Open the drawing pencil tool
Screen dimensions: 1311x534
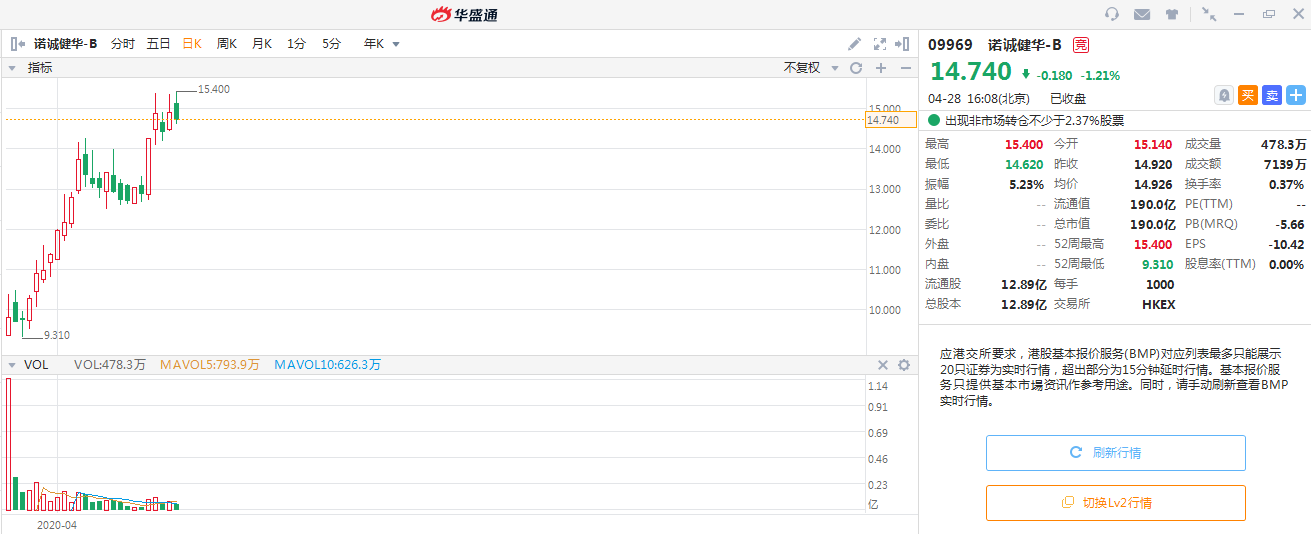coord(854,44)
